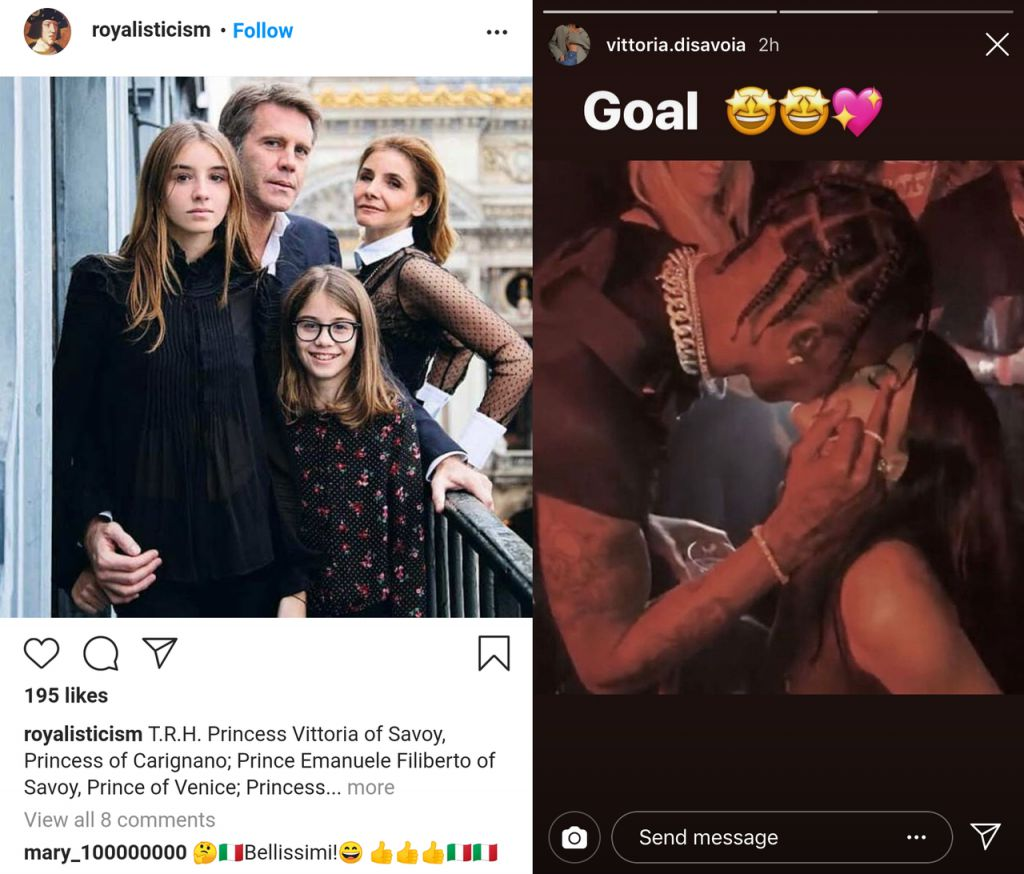Open vittoria.disavoia's story avatar
The image size is (1024, 874).
click(570, 45)
